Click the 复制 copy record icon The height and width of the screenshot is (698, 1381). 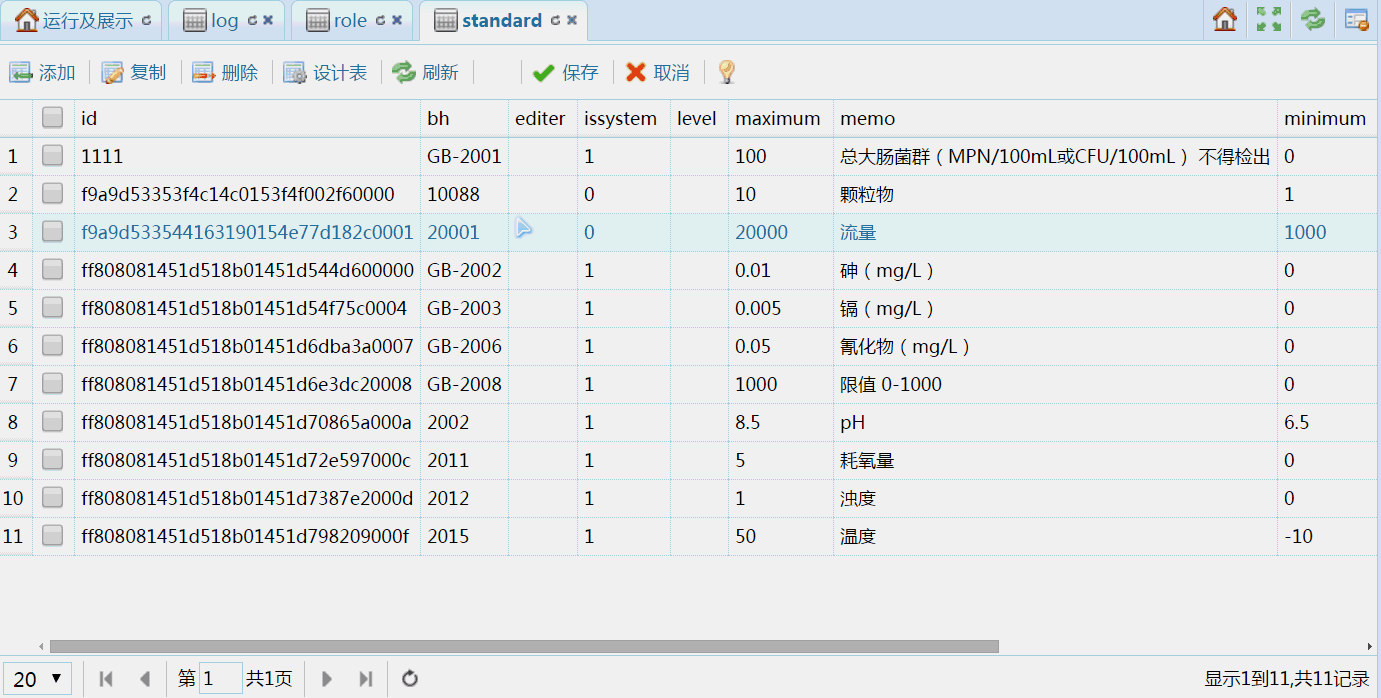click(134, 72)
